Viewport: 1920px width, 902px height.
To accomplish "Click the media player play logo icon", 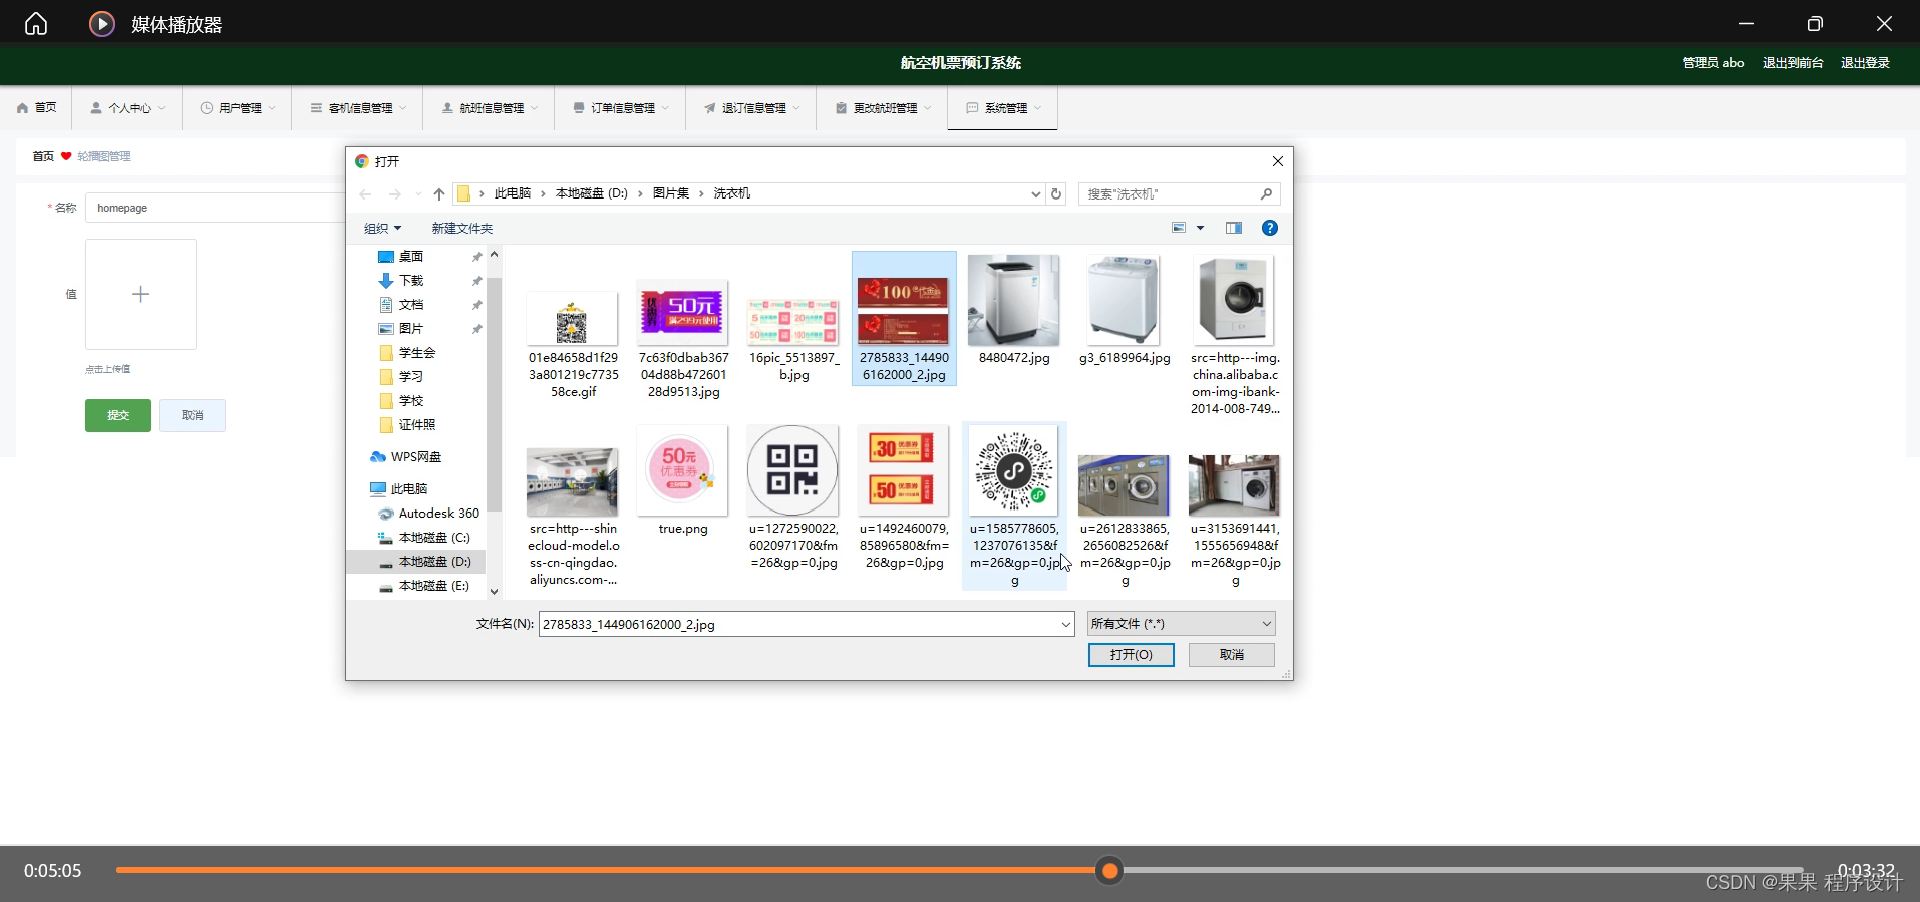I will pos(102,23).
